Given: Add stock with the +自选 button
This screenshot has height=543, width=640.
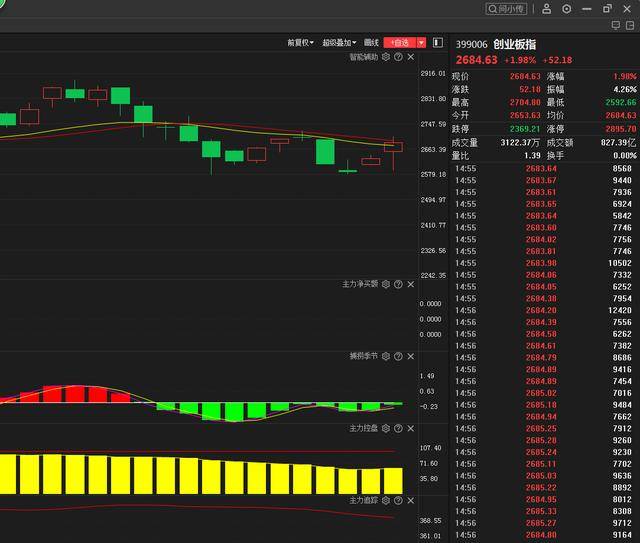Looking at the screenshot, I should click(x=400, y=43).
